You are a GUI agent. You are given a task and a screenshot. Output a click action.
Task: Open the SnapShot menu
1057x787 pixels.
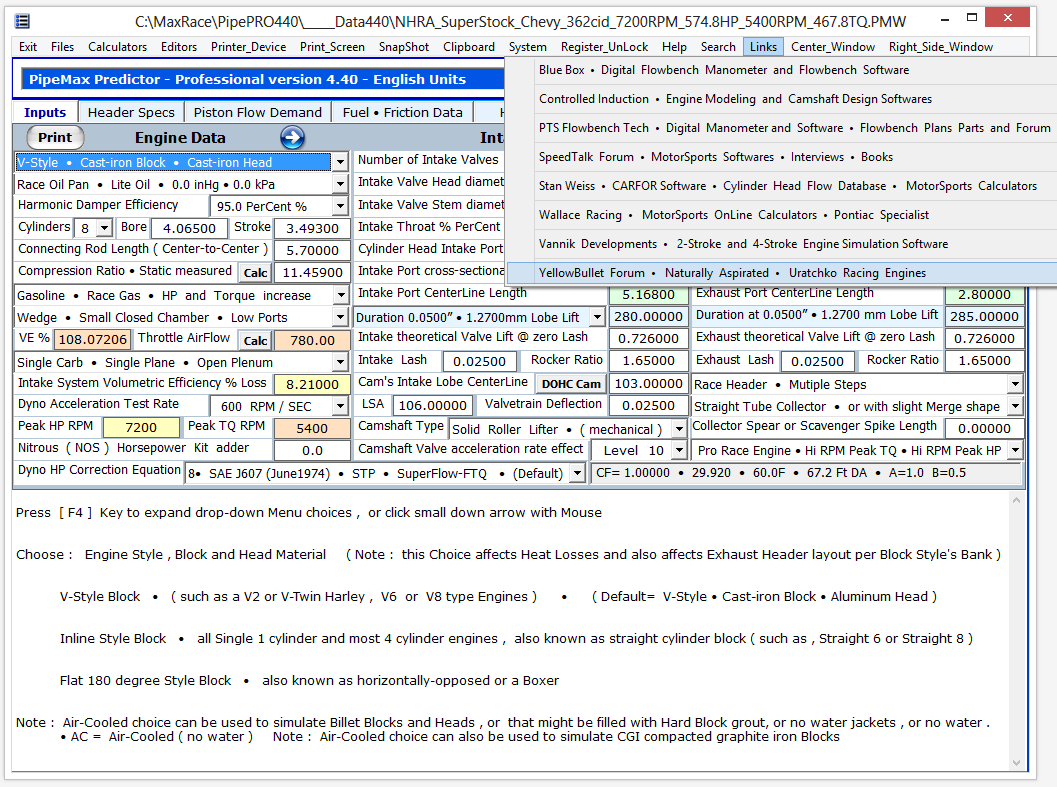(404, 47)
